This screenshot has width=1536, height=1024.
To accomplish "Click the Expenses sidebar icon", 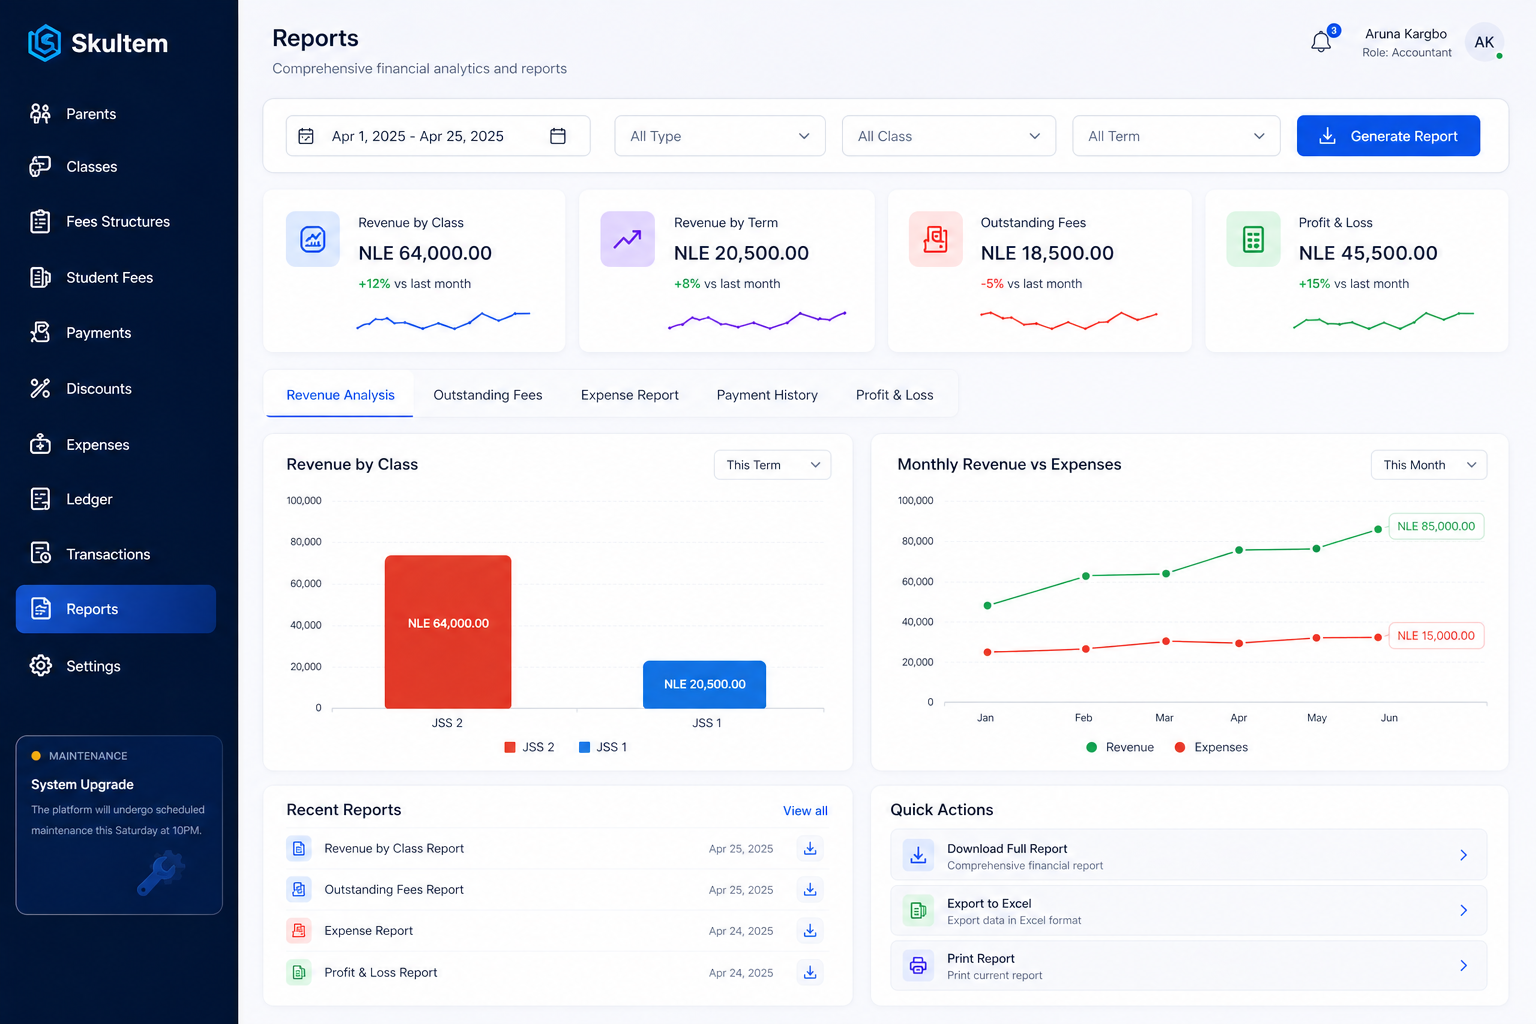I will tap(40, 445).
